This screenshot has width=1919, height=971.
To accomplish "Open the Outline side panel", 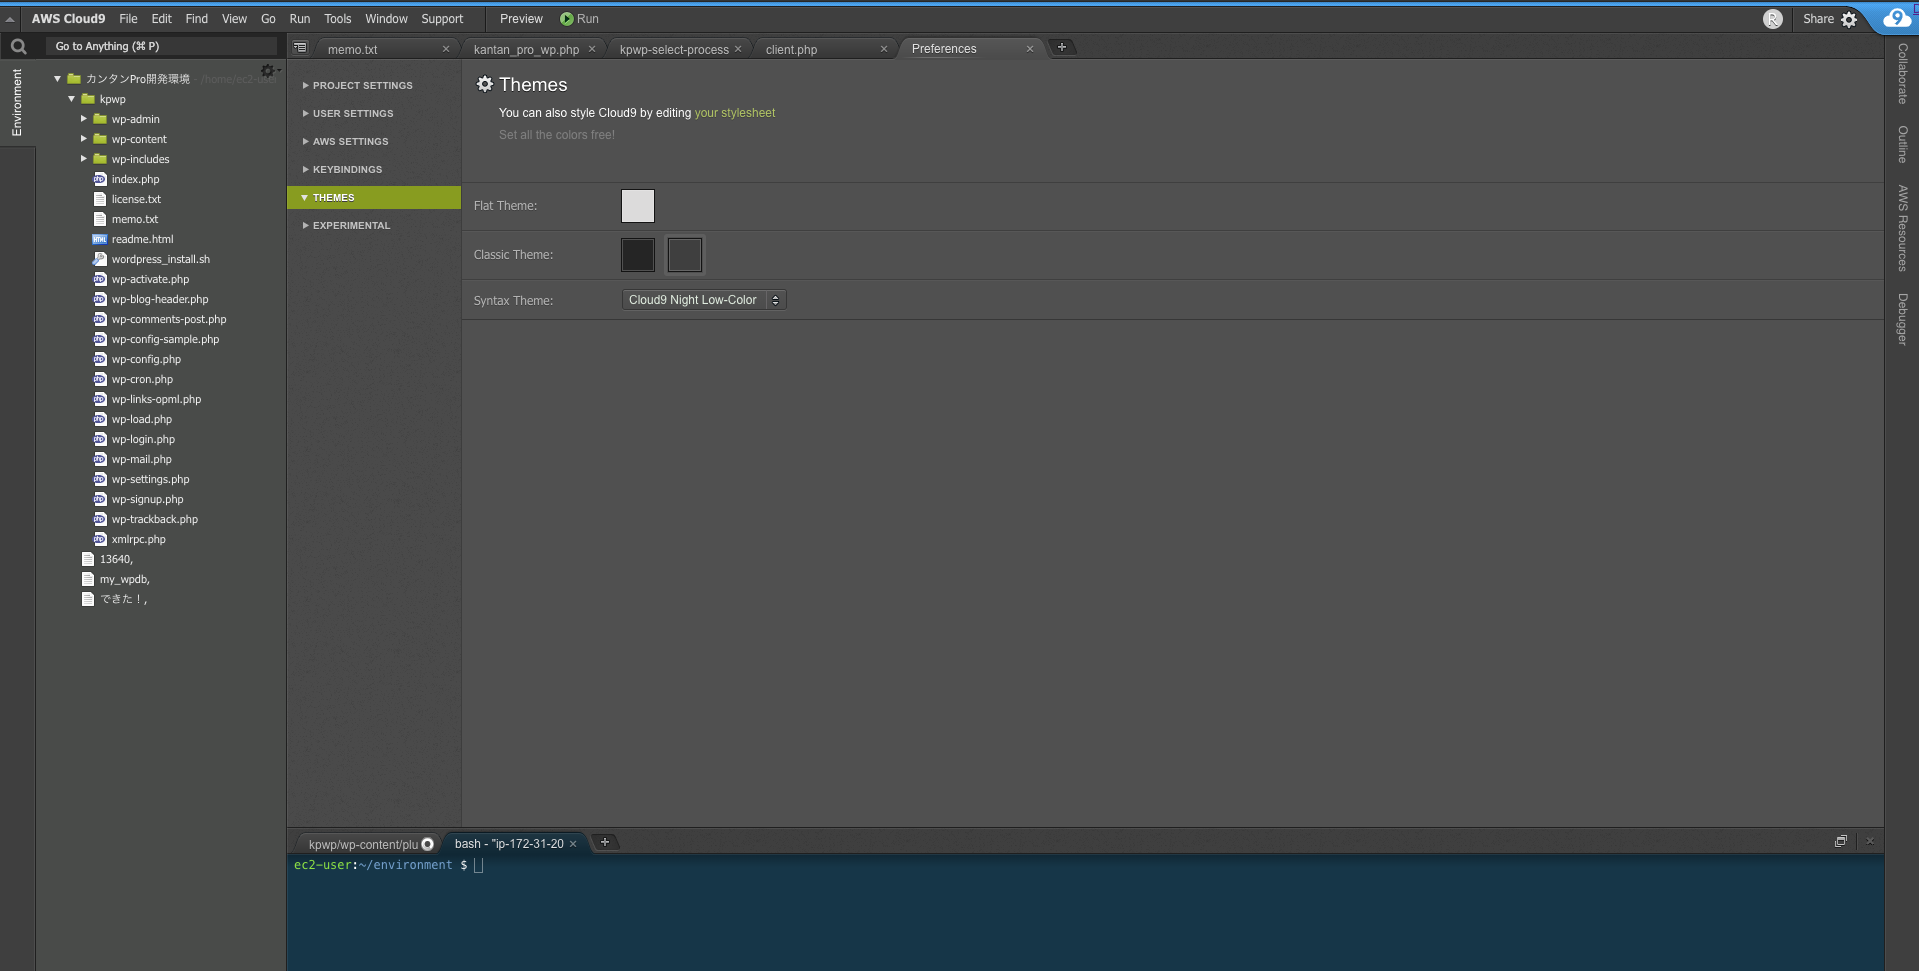I will (1902, 144).
